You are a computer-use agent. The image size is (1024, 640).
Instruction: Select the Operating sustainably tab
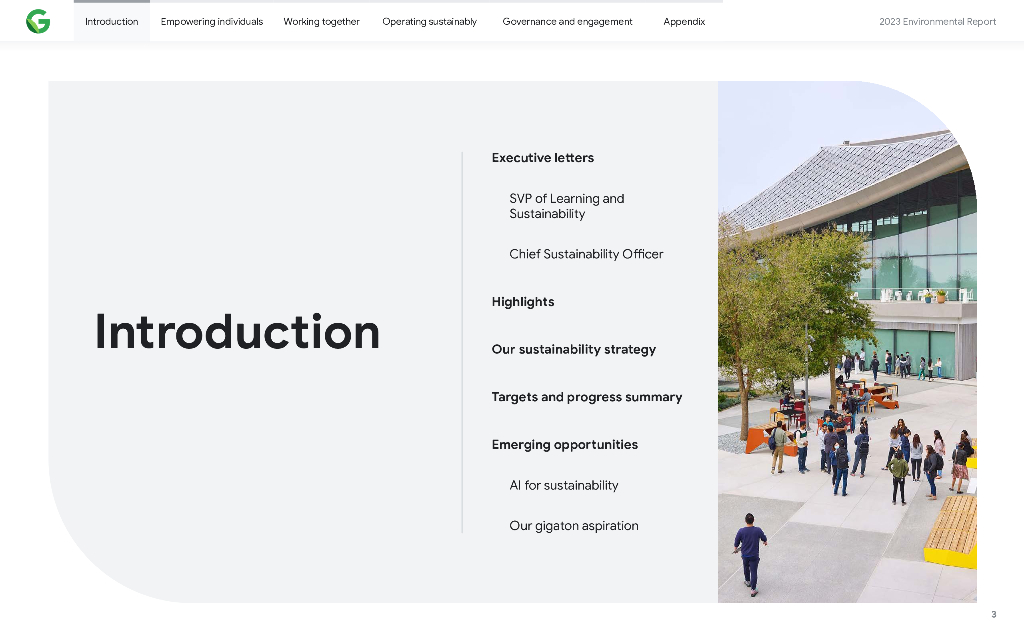click(x=429, y=22)
